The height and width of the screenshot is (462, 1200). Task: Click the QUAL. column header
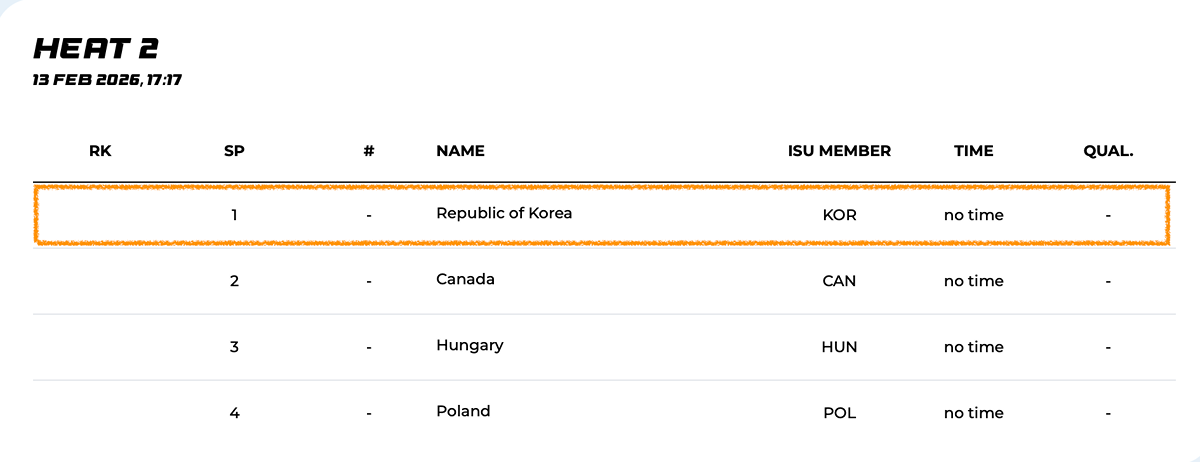point(1108,151)
